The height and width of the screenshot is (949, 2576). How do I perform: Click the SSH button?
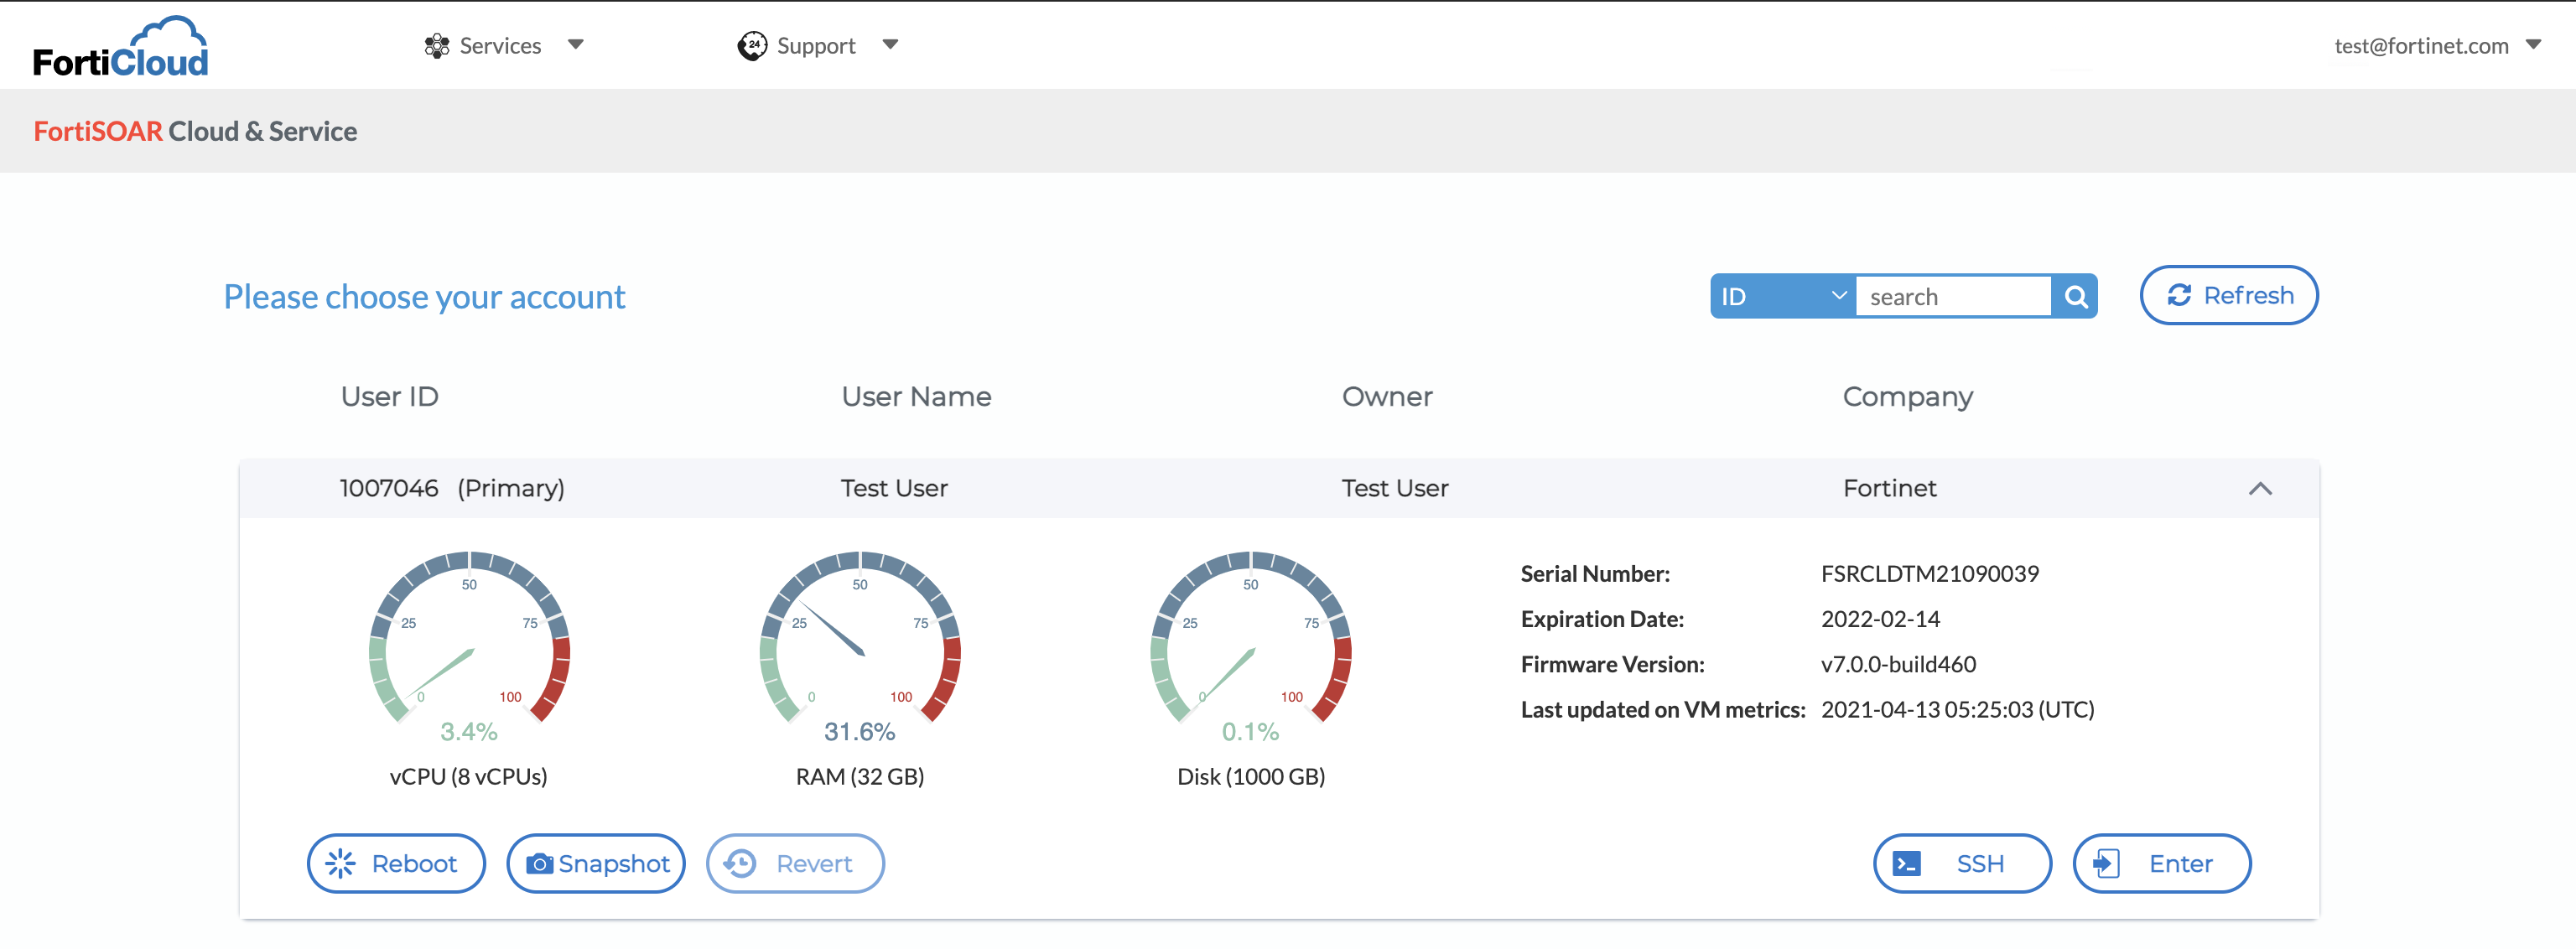click(1962, 863)
